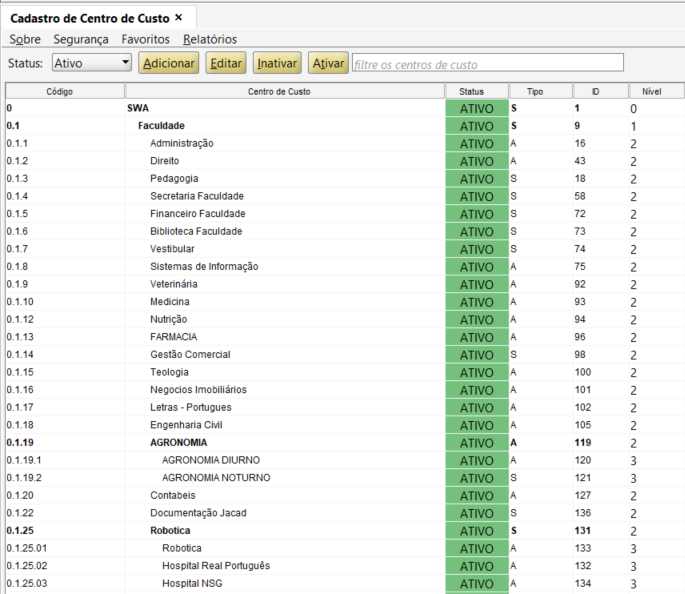The height and width of the screenshot is (594, 685).
Task: Select the Secretaria Faculdade row
Action: click(x=345, y=196)
